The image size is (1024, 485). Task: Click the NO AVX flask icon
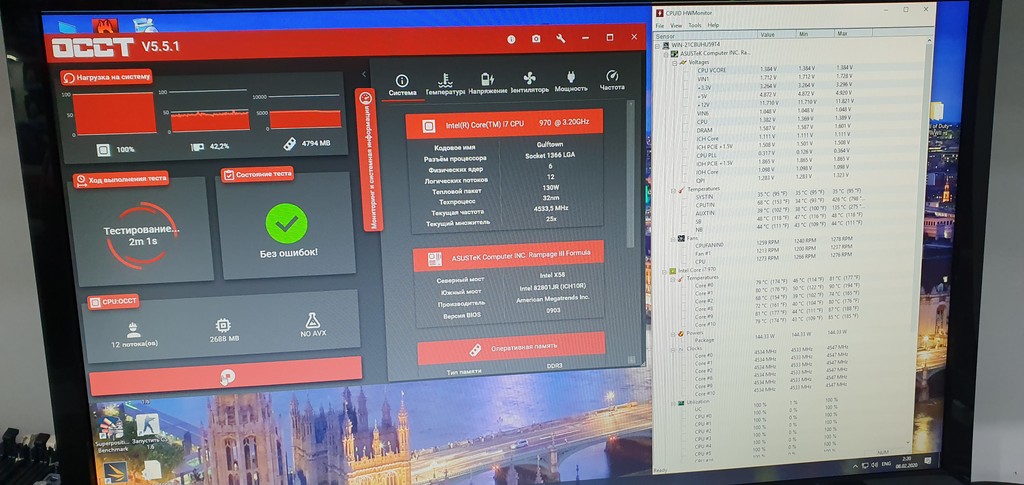tap(313, 321)
